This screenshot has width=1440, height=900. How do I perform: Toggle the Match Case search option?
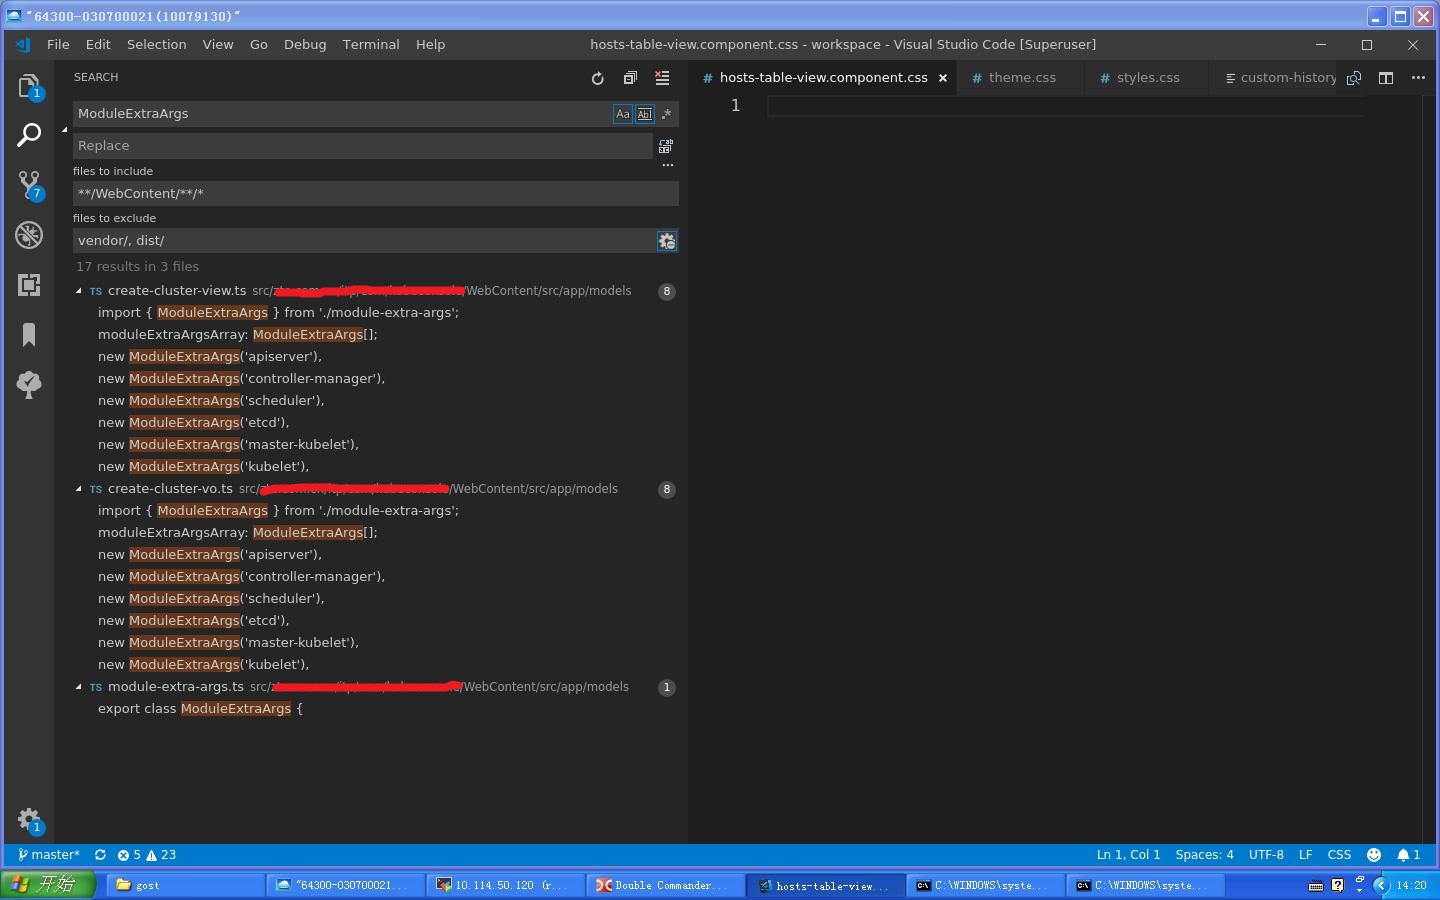pyautogui.click(x=622, y=114)
